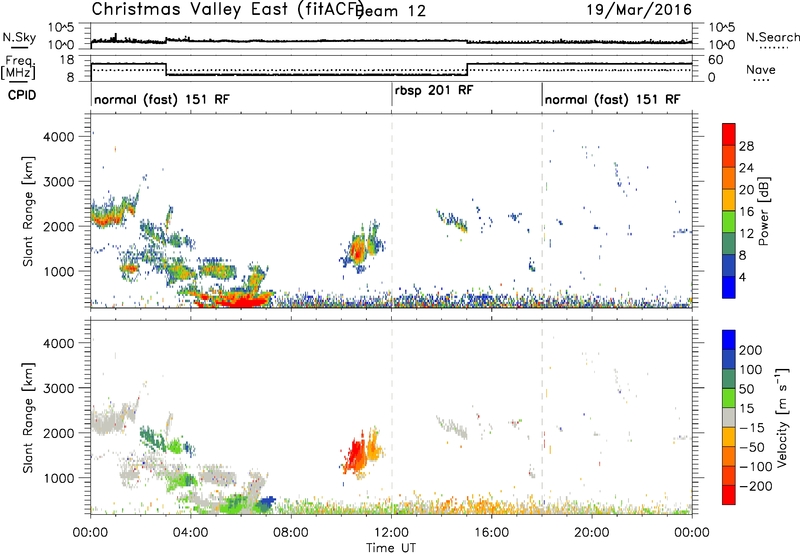Click the 12 tick on Power colorbar
Viewport: 800px width, 554px height.
tap(746, 234)
